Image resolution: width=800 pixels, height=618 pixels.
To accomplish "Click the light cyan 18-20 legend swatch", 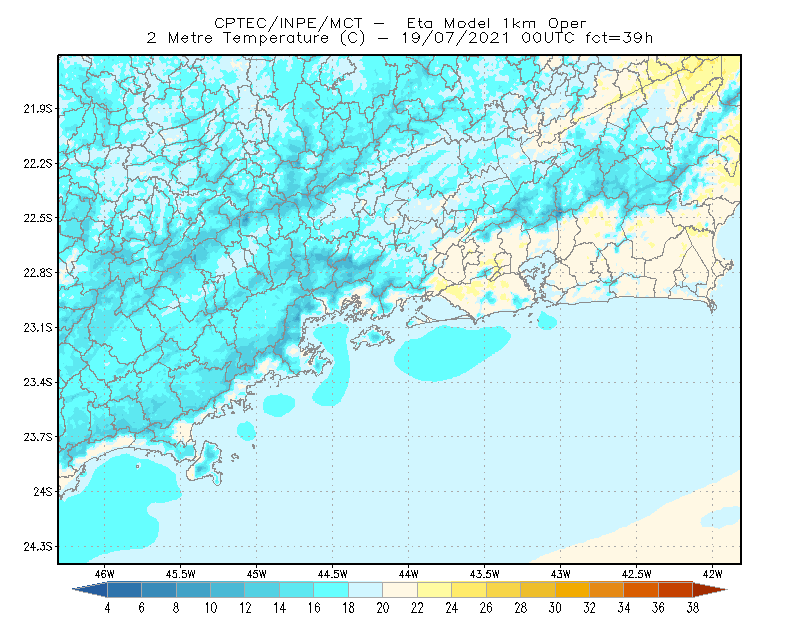I will (366, 590).
